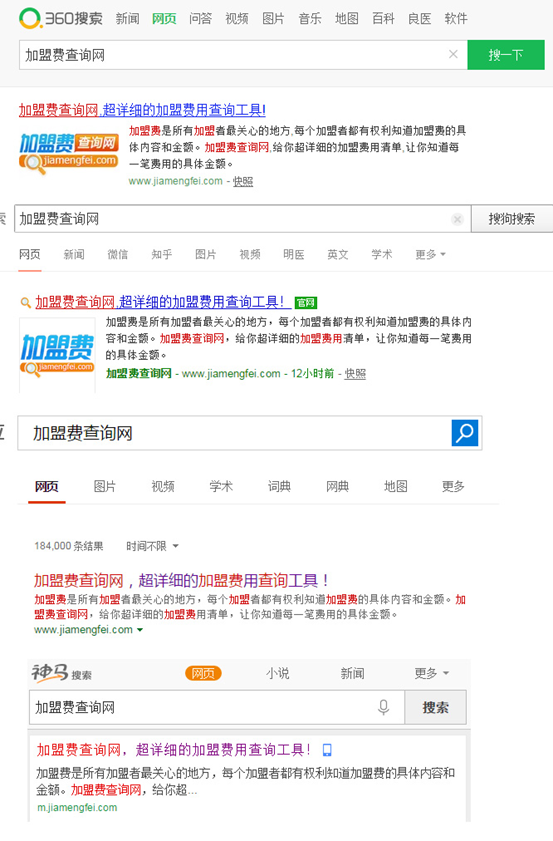553x841 pixels.
Task: Click green 官网 badge in Sogou result
Action: point(306,303)
